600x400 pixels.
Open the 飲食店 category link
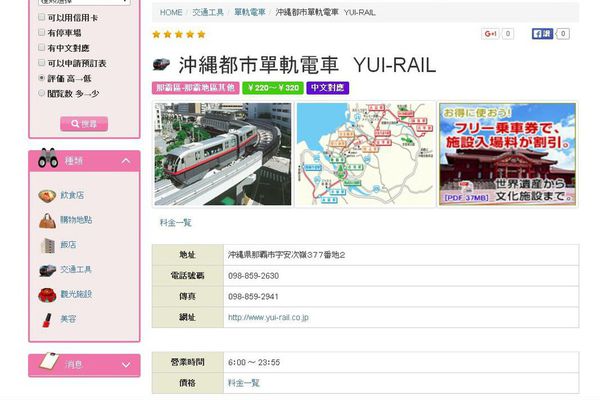72,195
